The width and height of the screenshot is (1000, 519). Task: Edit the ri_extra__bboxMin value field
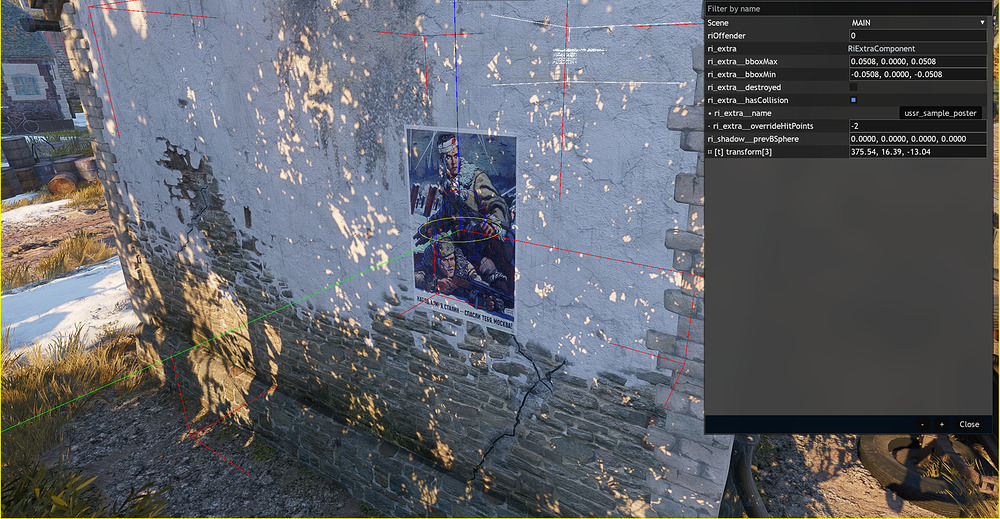point(916,74)
